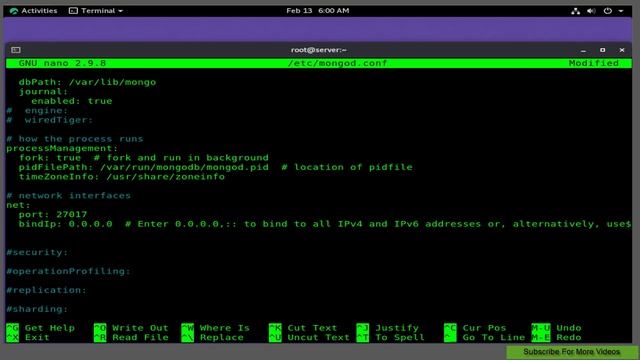Click the M-E Redo shortcut
640x360 pixels.
556,338
